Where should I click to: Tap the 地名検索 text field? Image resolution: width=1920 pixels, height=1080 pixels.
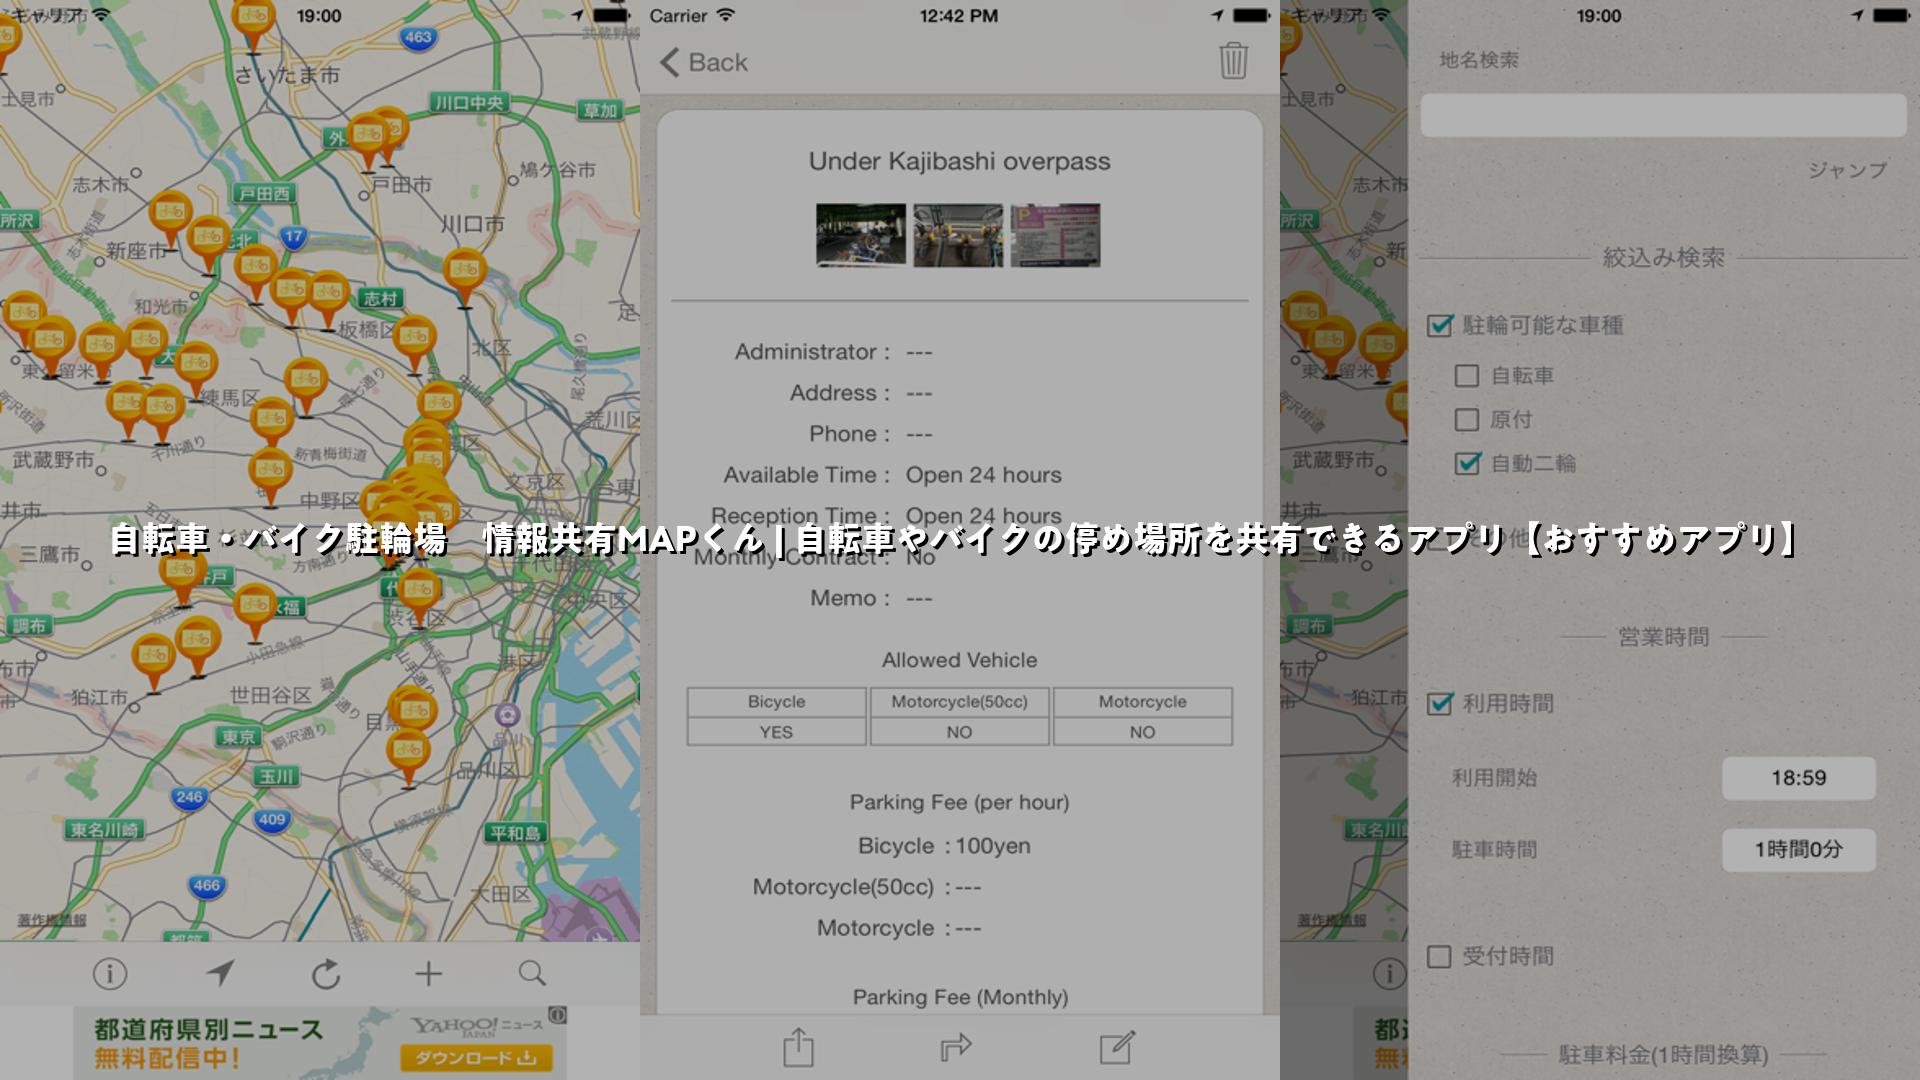pos(1663,115)
